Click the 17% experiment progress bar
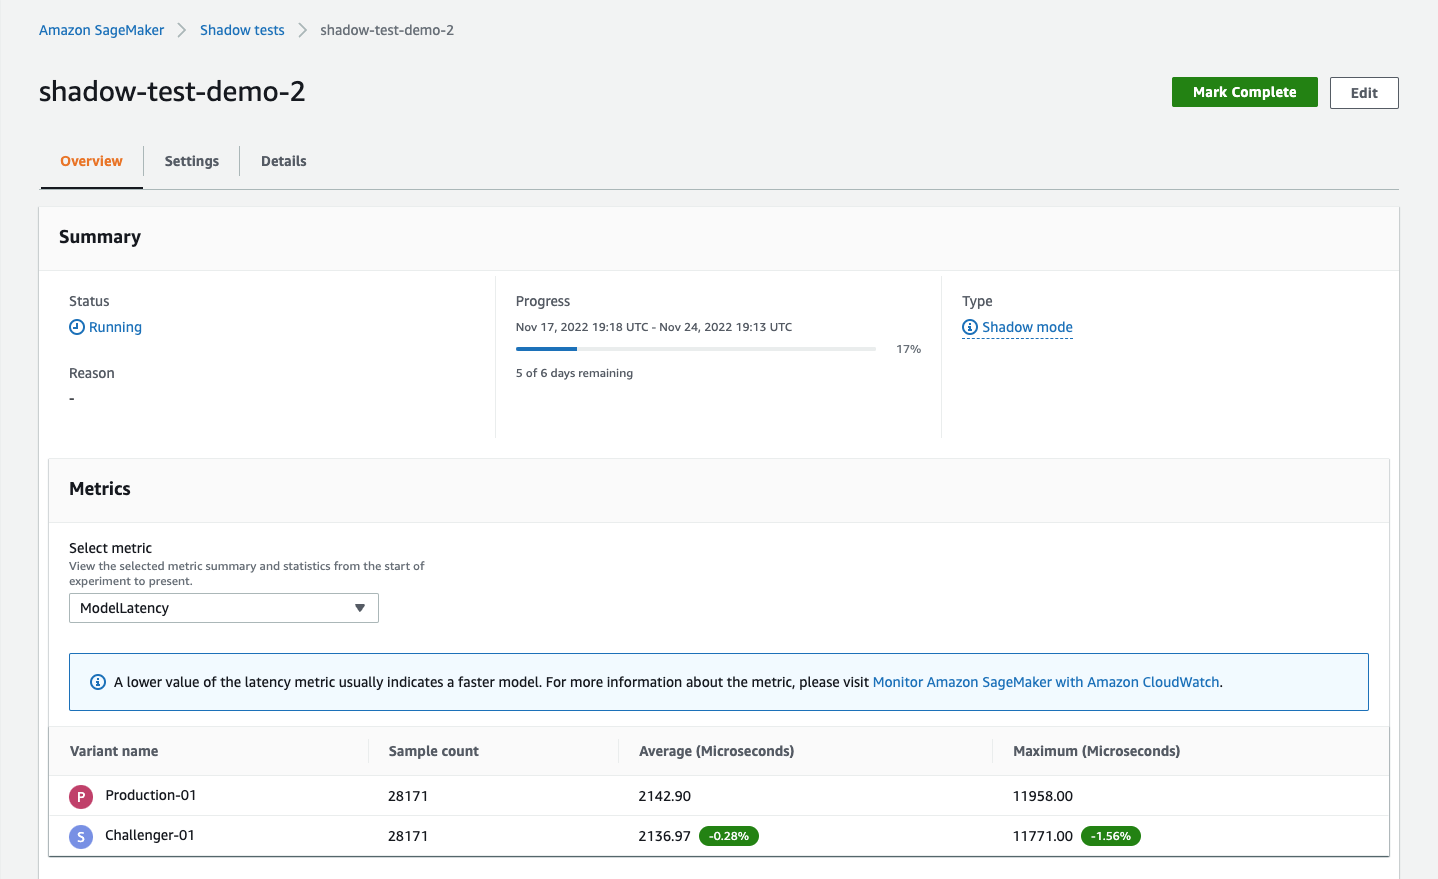 tap(695, 349)
